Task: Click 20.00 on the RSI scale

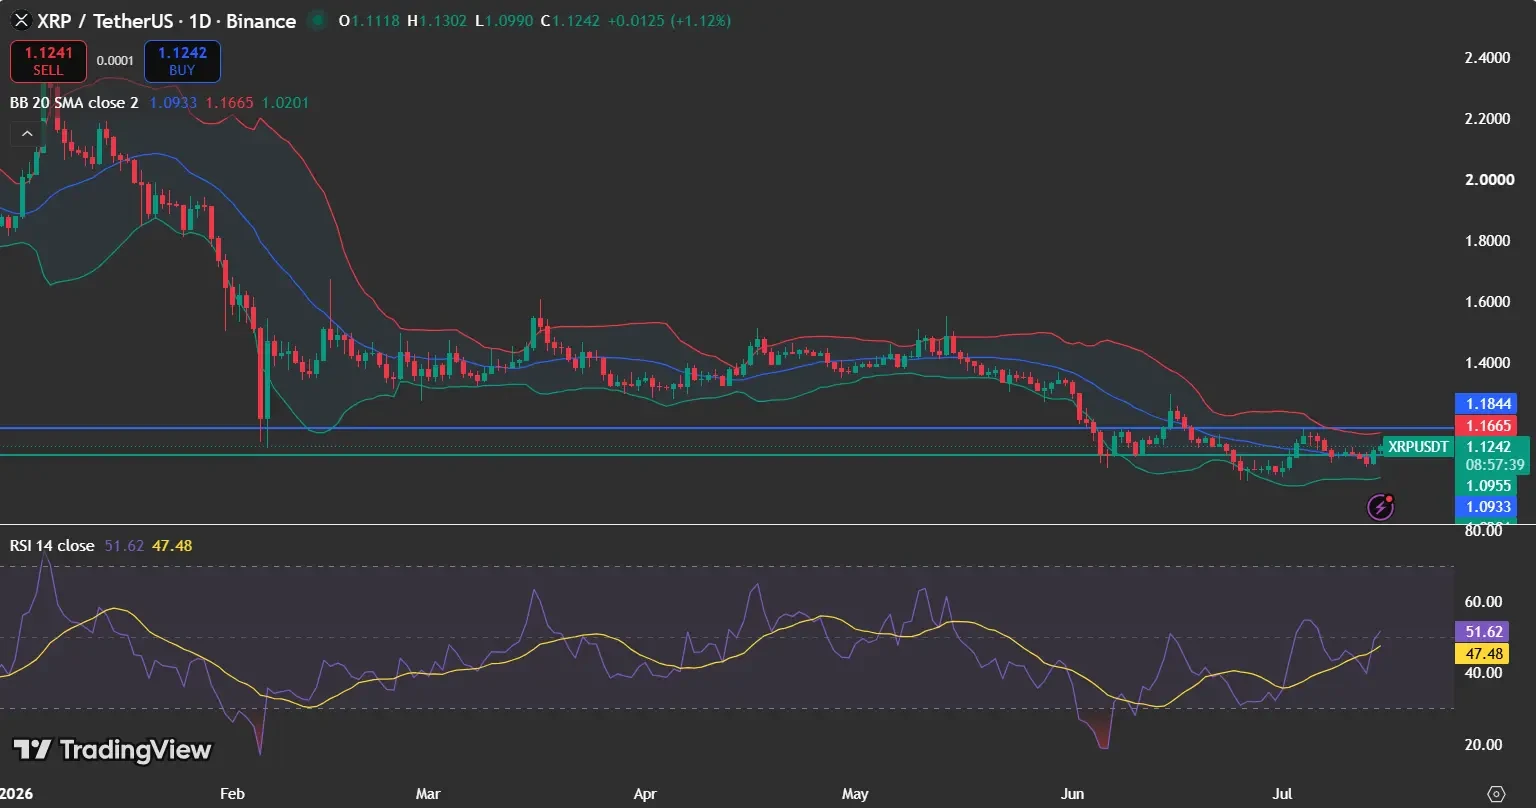Action: 1483,745
